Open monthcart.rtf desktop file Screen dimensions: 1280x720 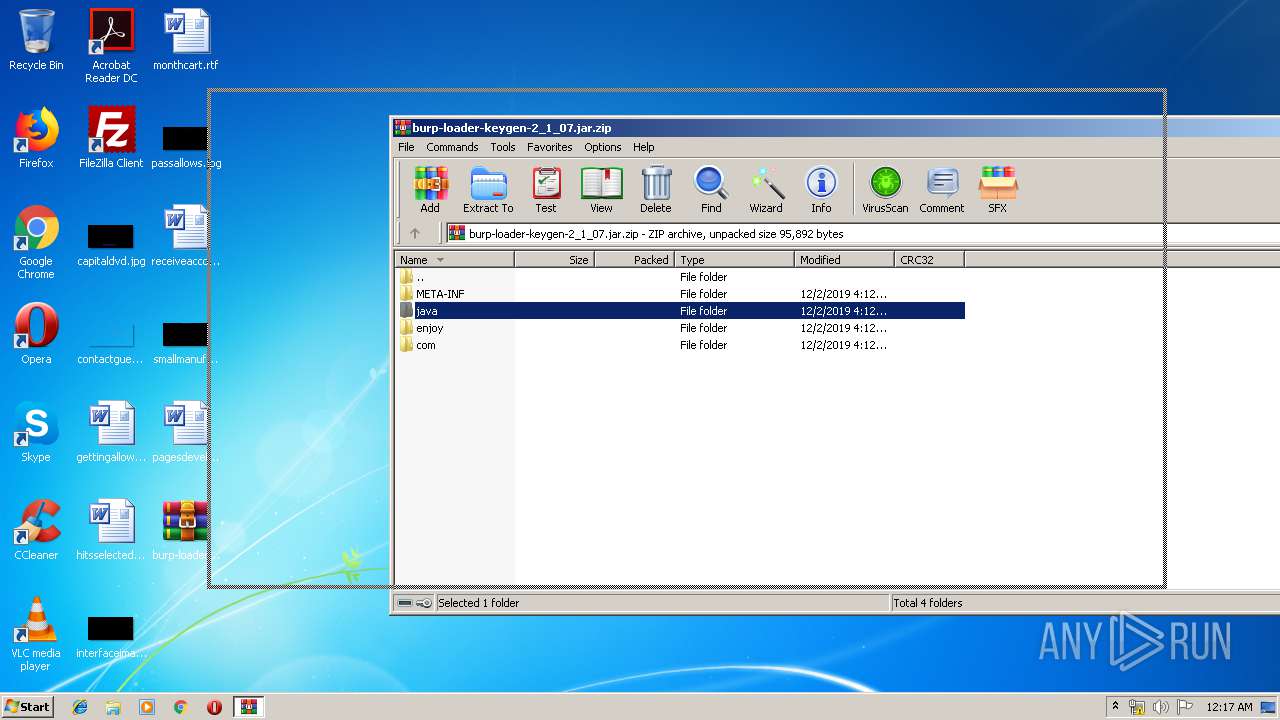click(x=186, y=40)
